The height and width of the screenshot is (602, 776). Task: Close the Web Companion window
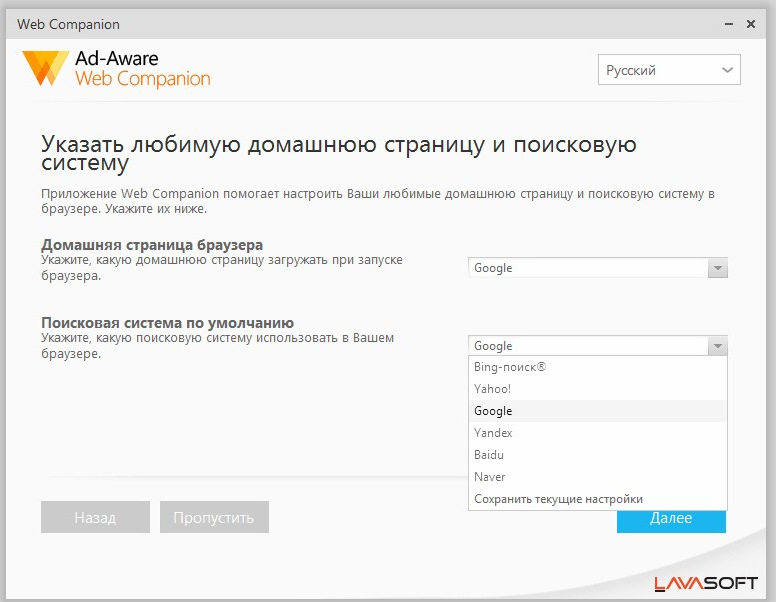(751, 24)
